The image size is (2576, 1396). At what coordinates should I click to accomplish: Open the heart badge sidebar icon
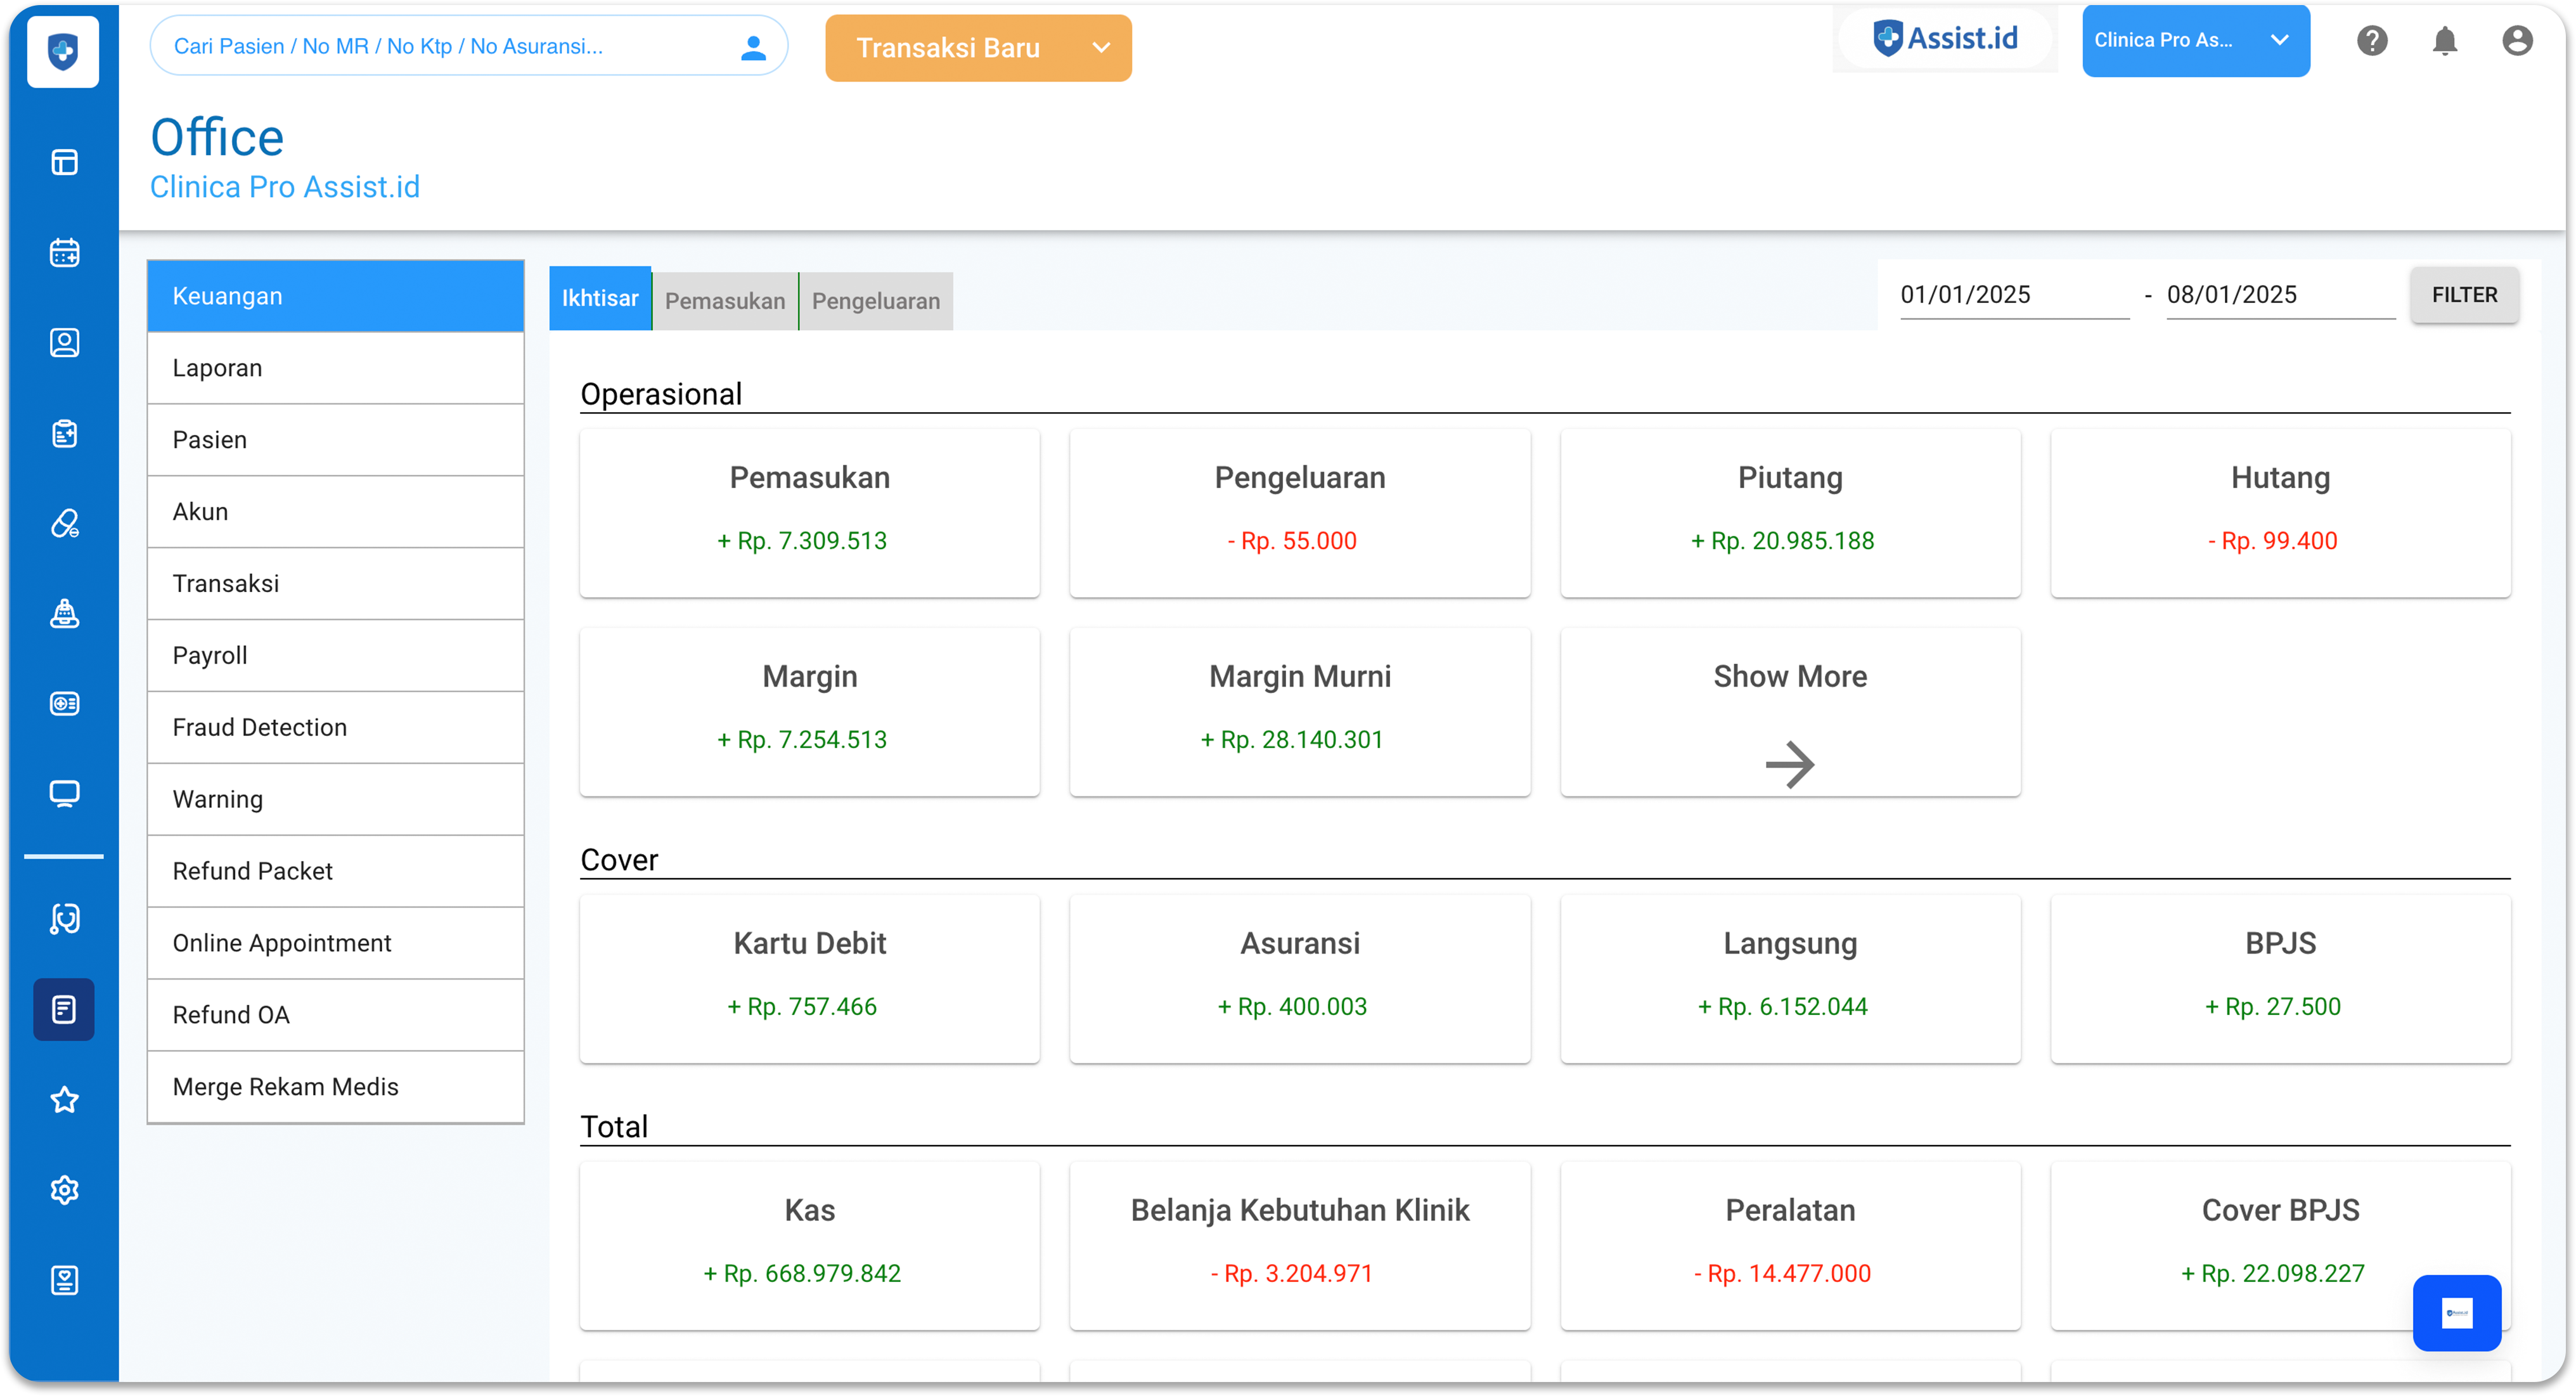pyautogui.click(x=64, y=1280)
